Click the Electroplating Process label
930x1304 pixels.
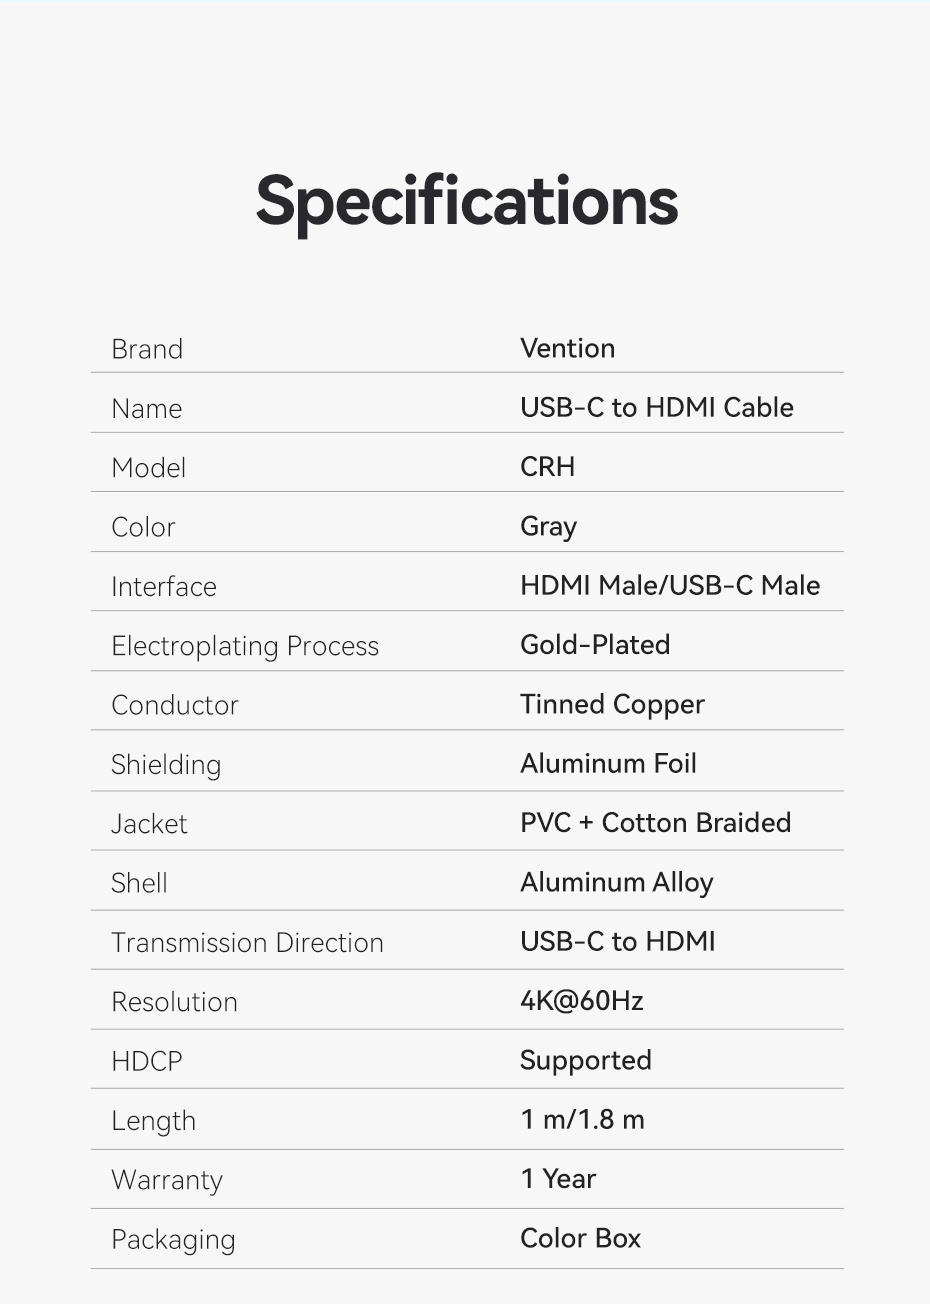click(245, 646)
